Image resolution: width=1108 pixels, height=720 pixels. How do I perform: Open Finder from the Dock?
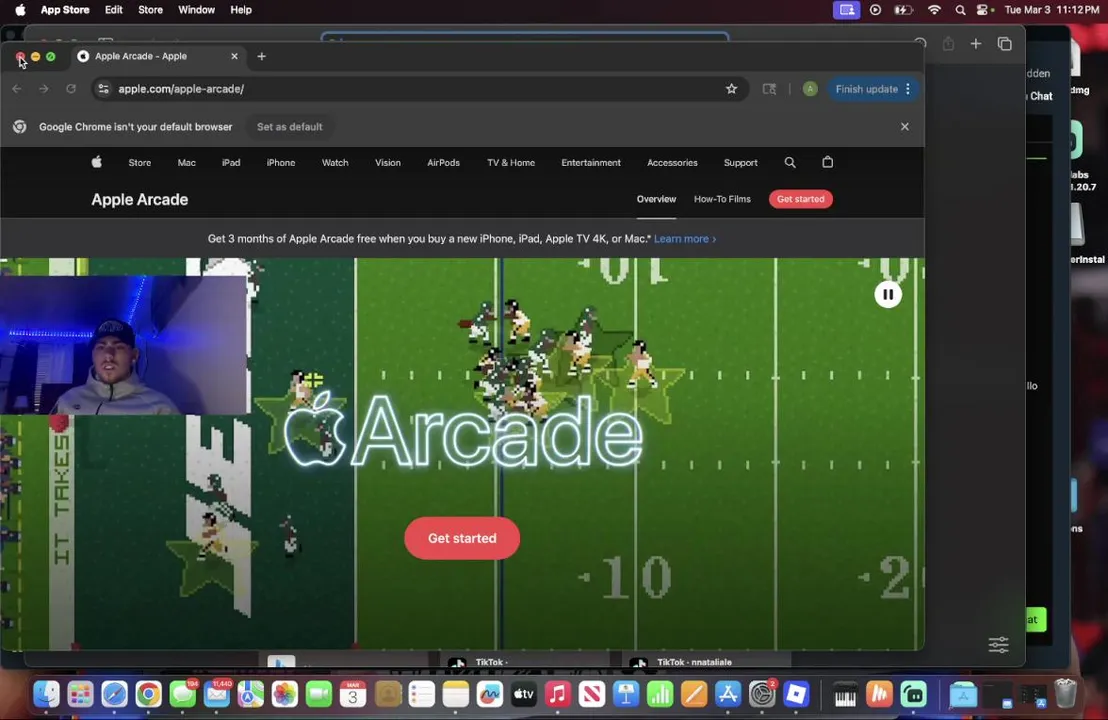coord(47,695)
